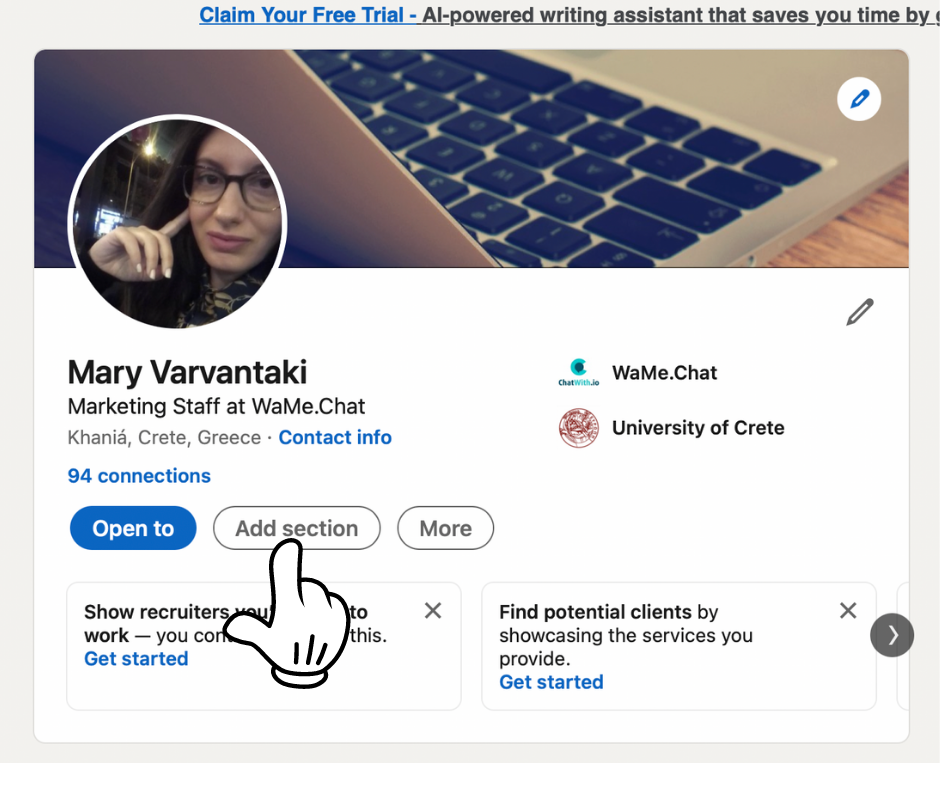
Task: Click Get started under Find potential clients
Action: tap(552, 682)
